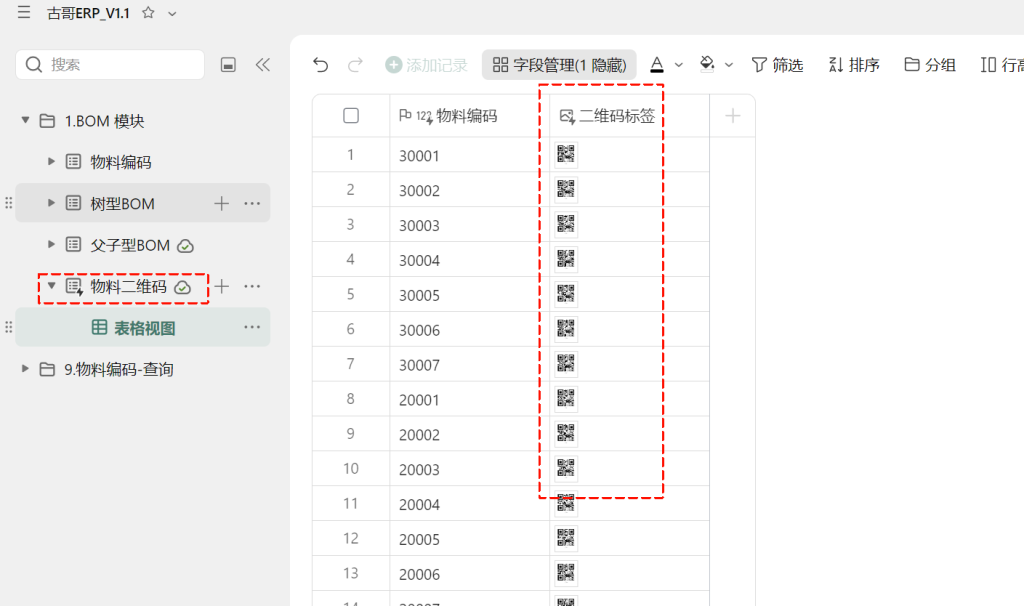Viewport: 1024px width, 606px height.
Task: Click the drag handle beside 树型BOM
Action: (8, 203)
